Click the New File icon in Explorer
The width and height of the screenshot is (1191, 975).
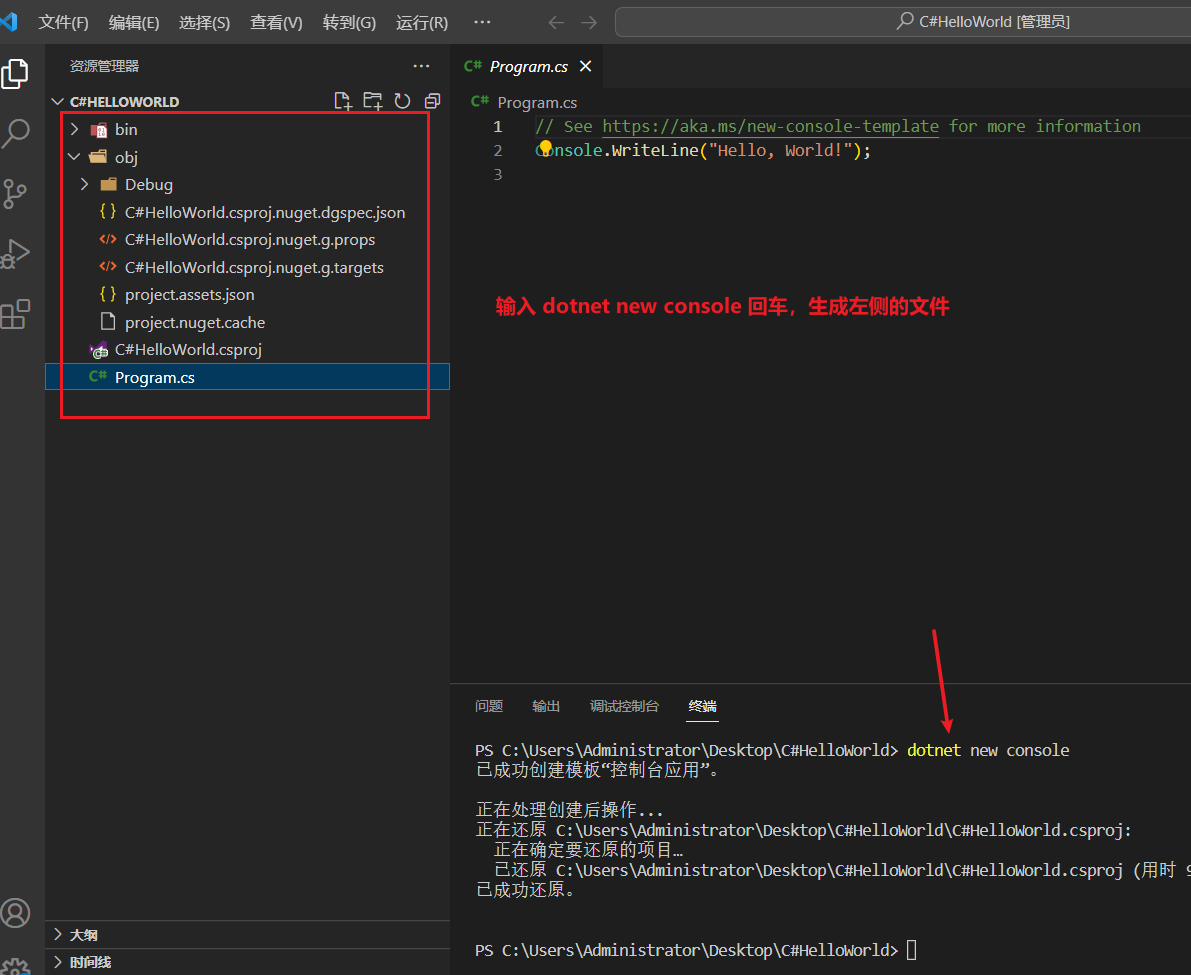tap(343, 100)
